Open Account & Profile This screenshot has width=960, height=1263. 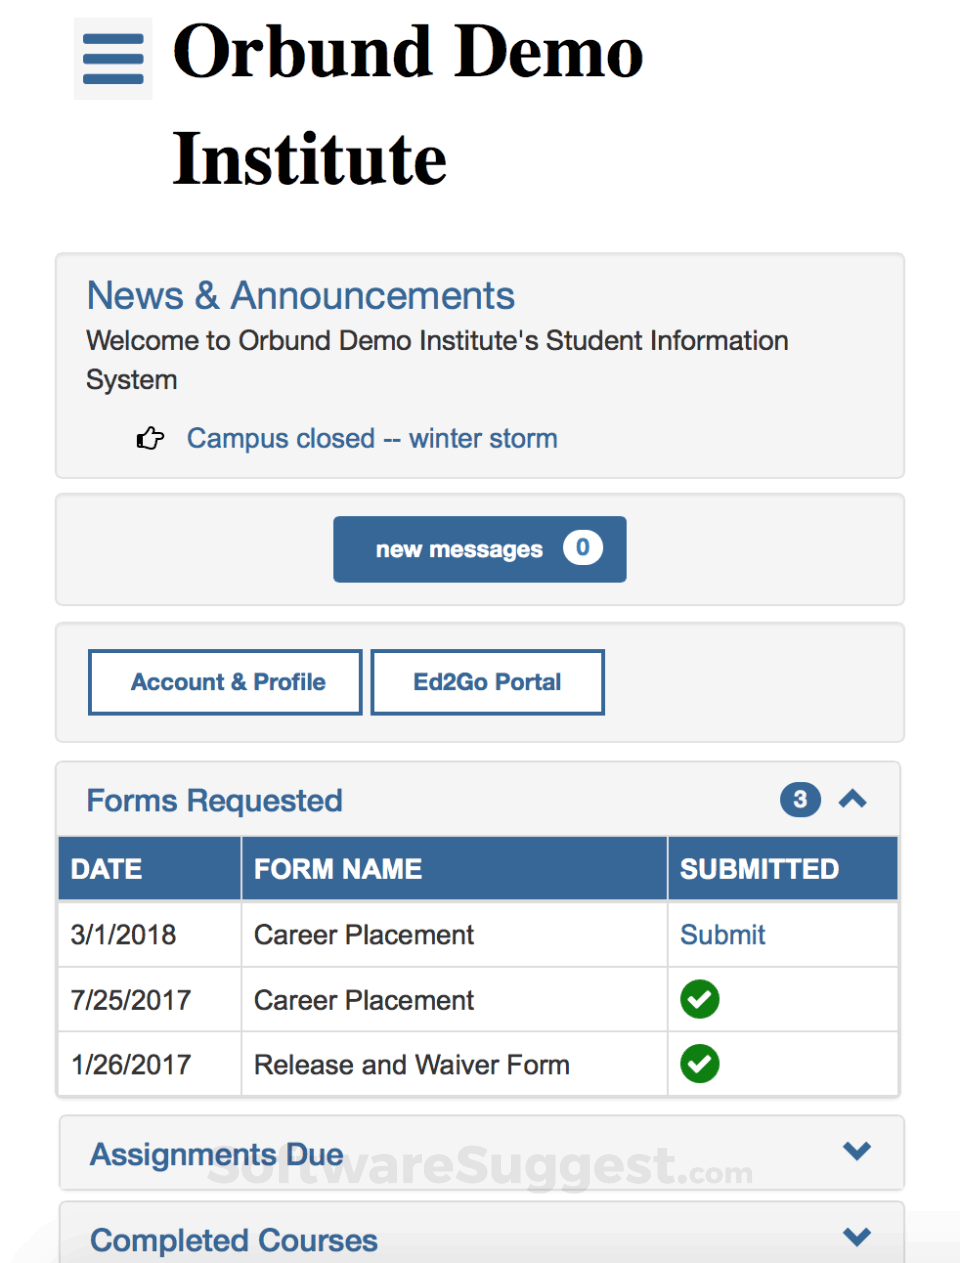click(225, 682)
